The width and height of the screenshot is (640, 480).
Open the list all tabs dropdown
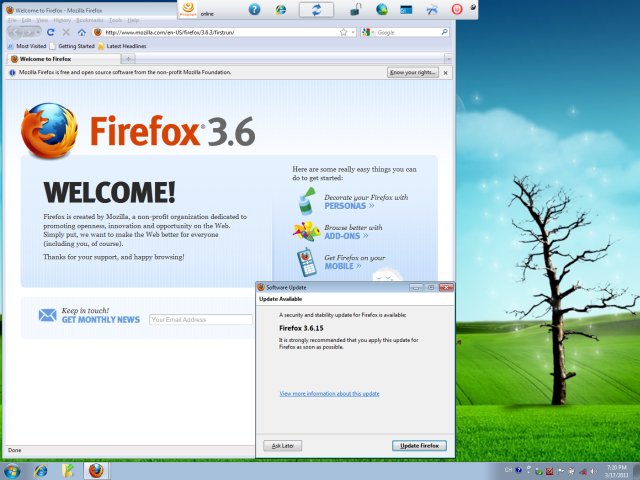448,59
